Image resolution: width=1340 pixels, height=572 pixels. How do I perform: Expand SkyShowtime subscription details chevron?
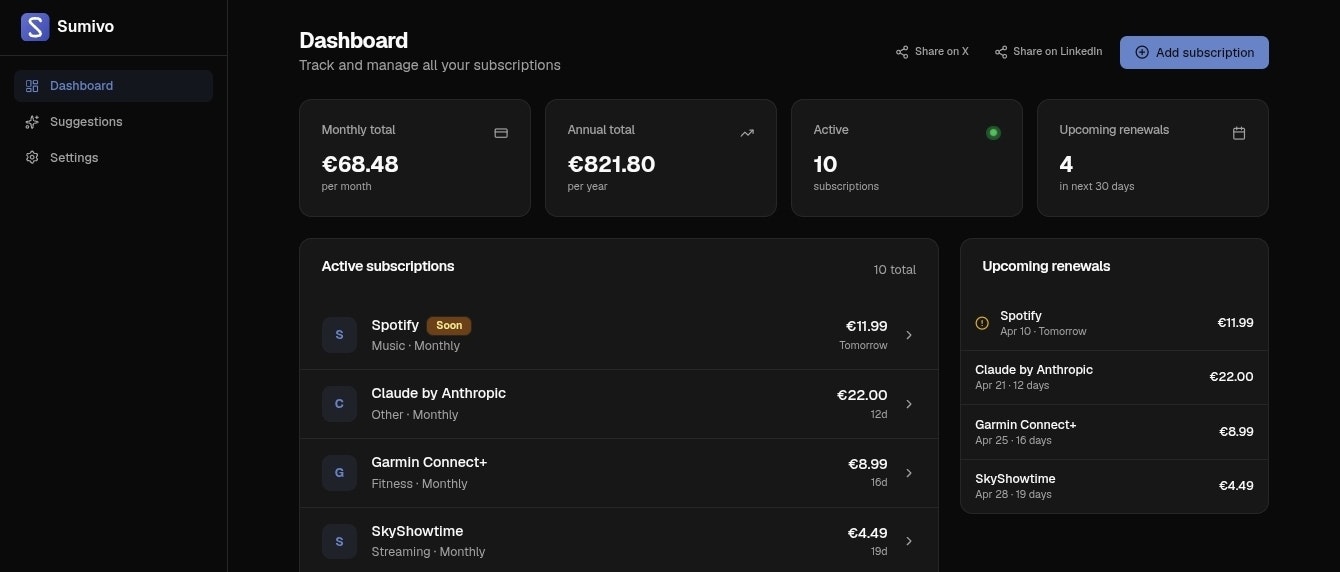coord(909,541)
